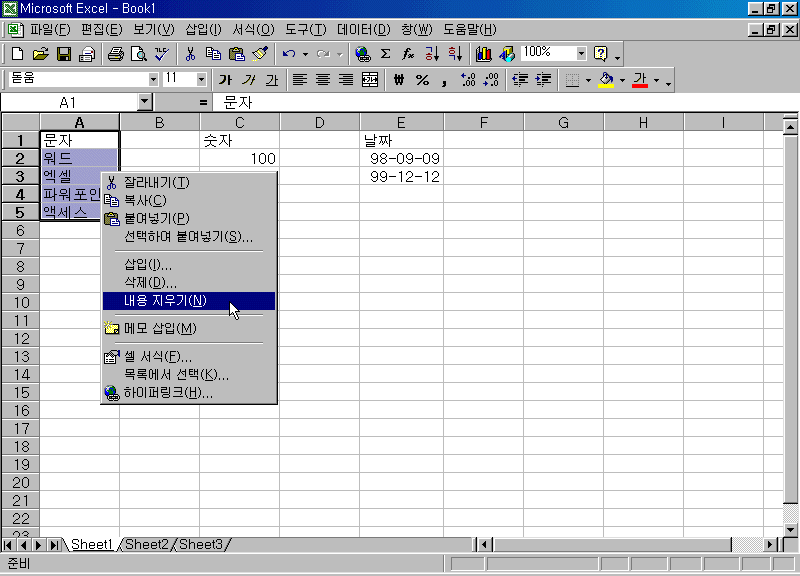Click the Insert Hyperlink globe toolbar icon

coord(363,54)
